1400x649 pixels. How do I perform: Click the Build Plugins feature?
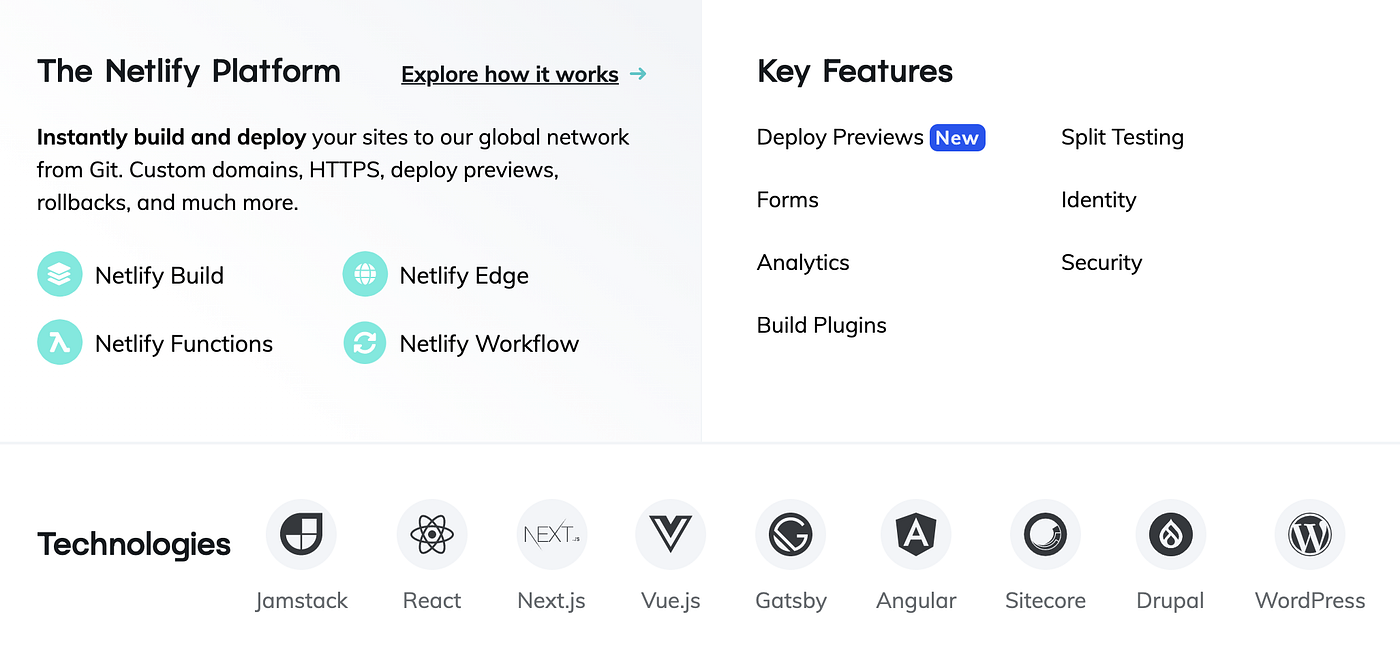tap(821, 325)
